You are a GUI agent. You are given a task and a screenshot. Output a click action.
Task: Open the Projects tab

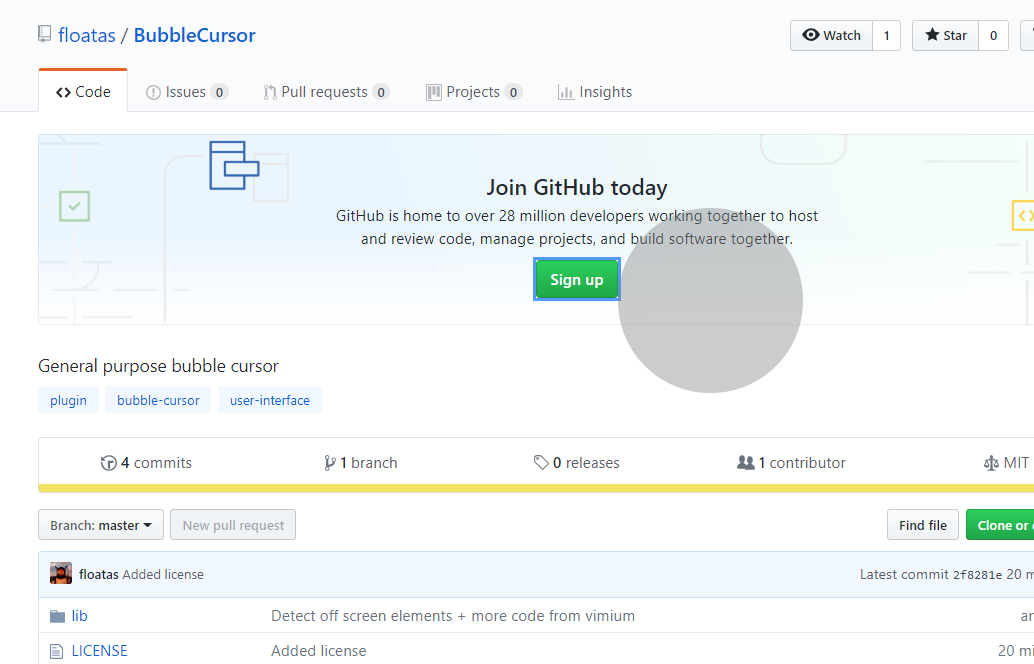[474, 92]
